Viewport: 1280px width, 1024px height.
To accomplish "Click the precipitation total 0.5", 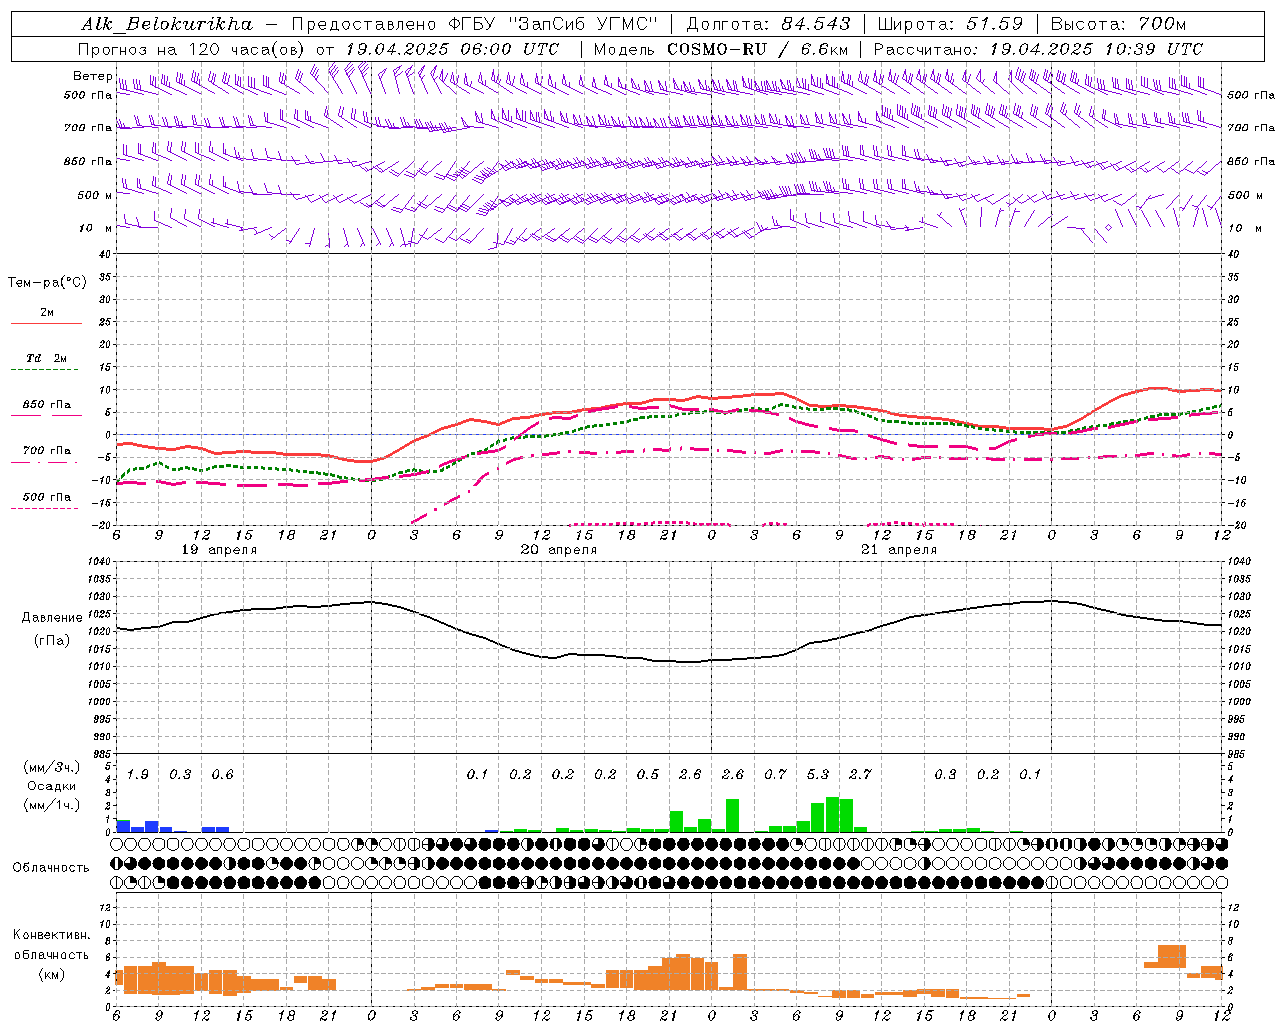I will coord(648,775).
